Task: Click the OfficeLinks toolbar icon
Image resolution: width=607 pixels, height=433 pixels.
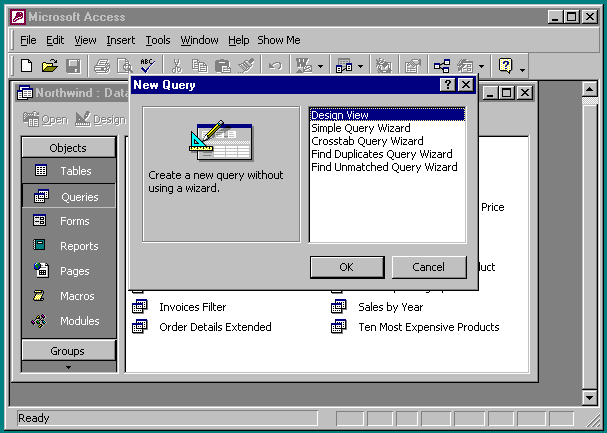Action: pos(304,66)
